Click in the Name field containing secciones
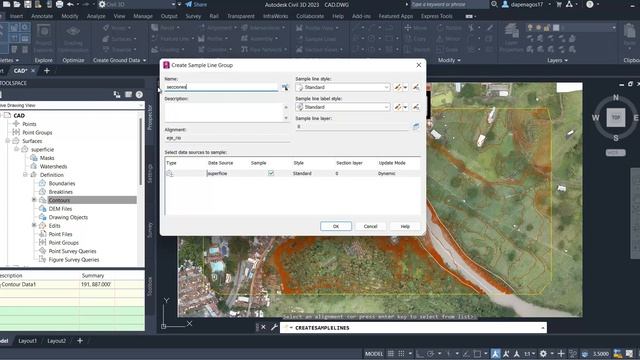Screen dimensions: 640x360 221,87
